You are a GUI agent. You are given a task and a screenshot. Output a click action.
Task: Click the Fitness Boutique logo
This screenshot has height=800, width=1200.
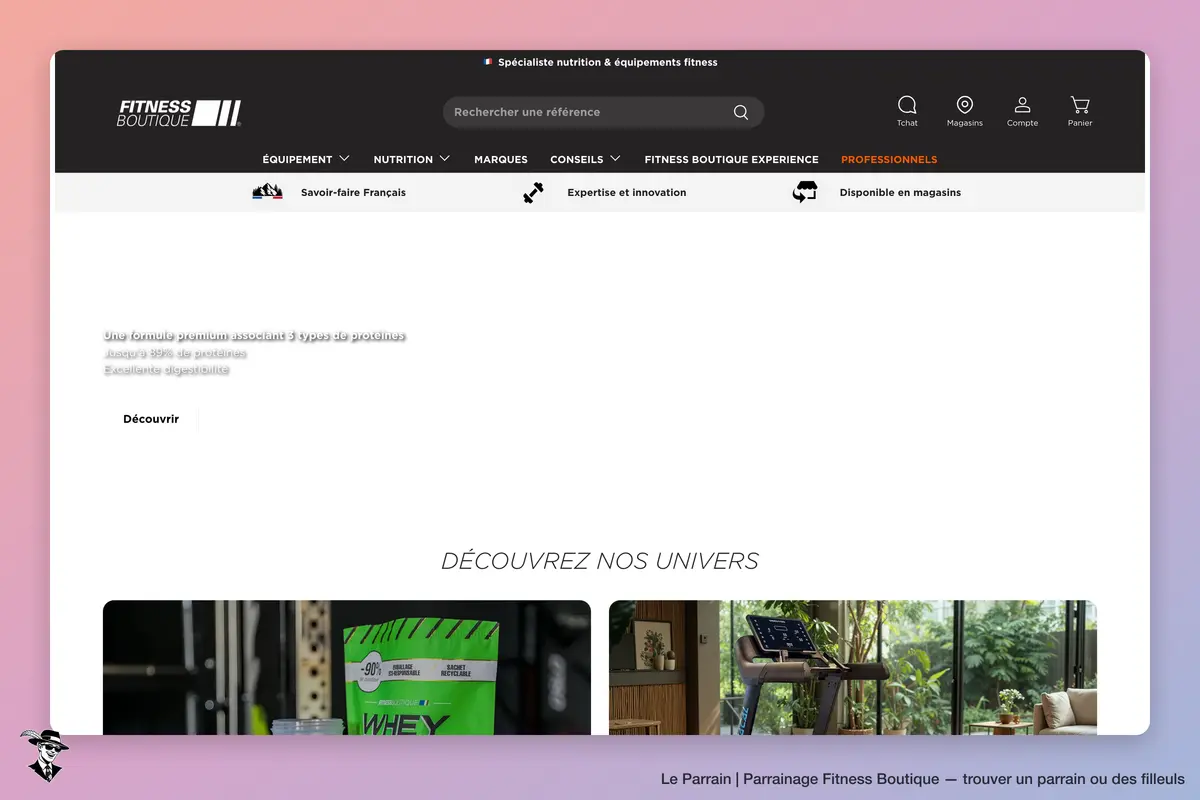tap(179, 113)
